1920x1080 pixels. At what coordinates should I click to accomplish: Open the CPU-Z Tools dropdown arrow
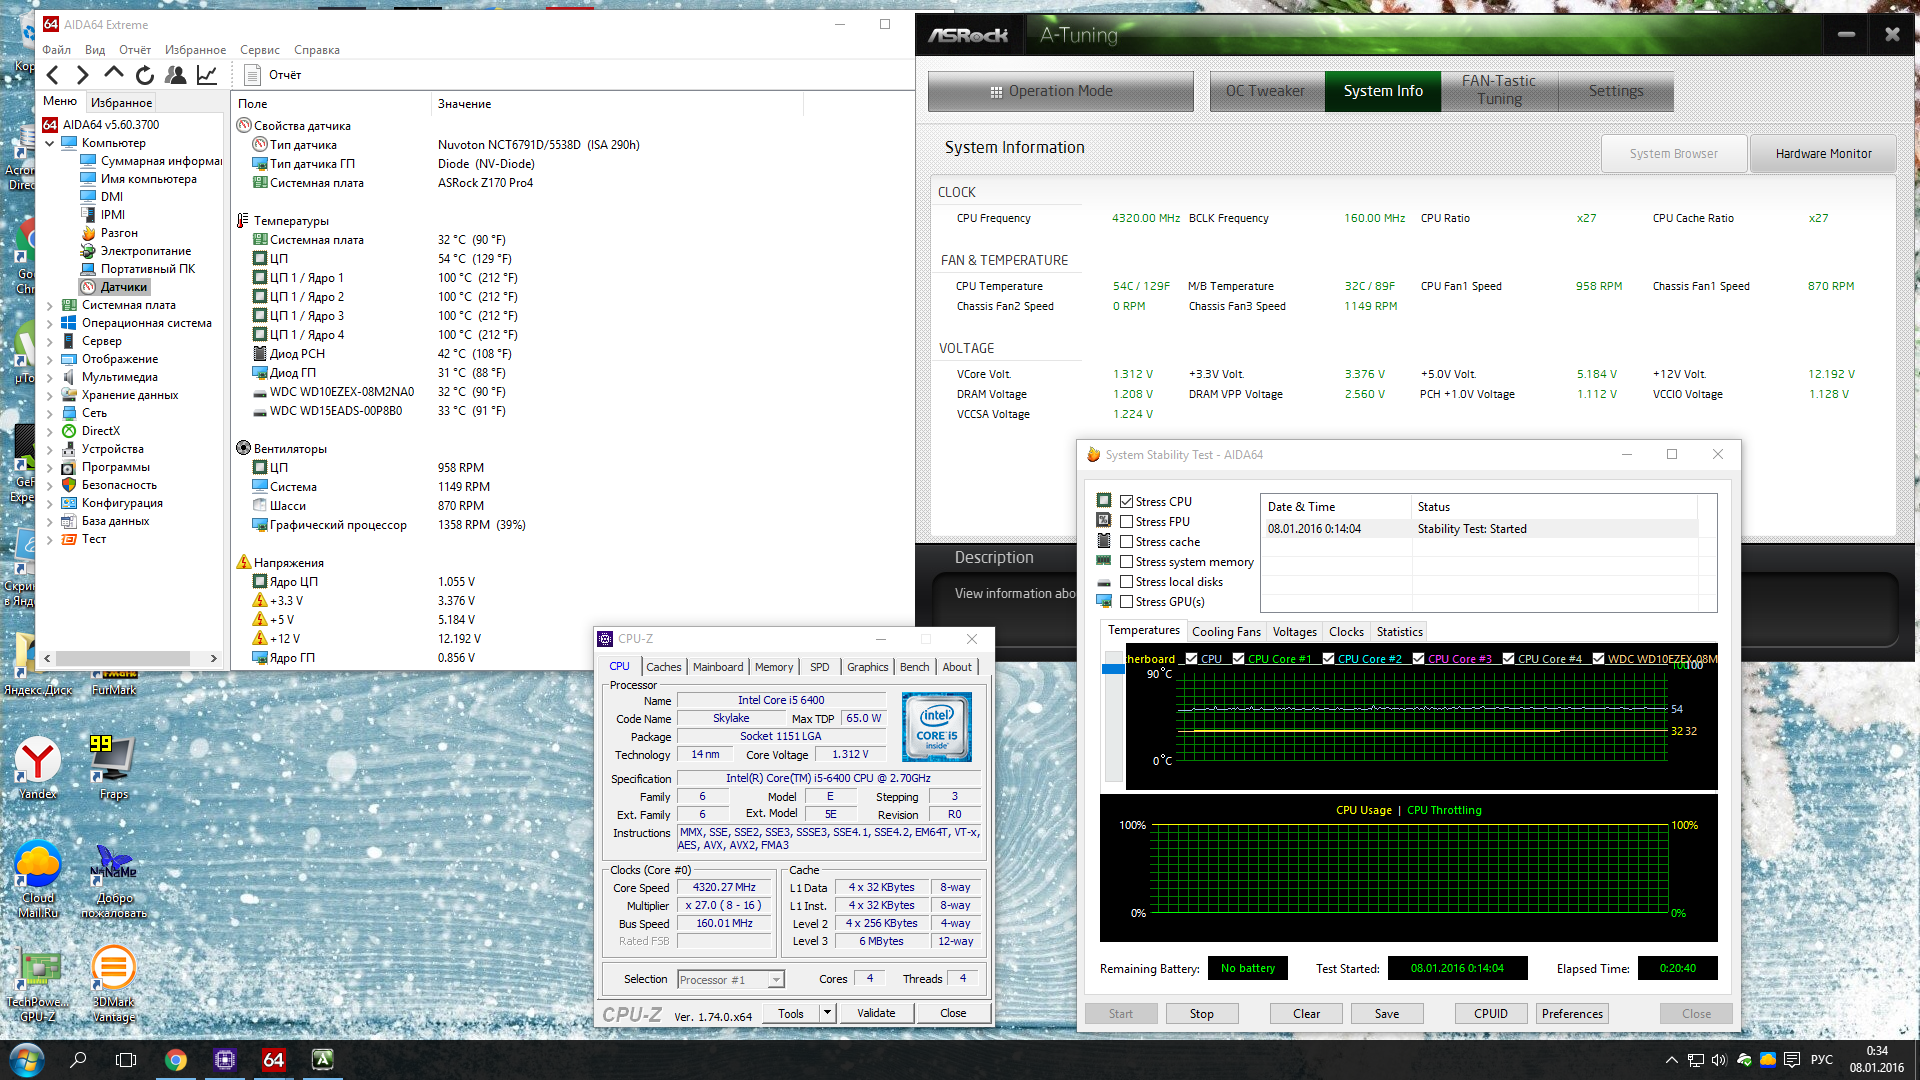827,1013
